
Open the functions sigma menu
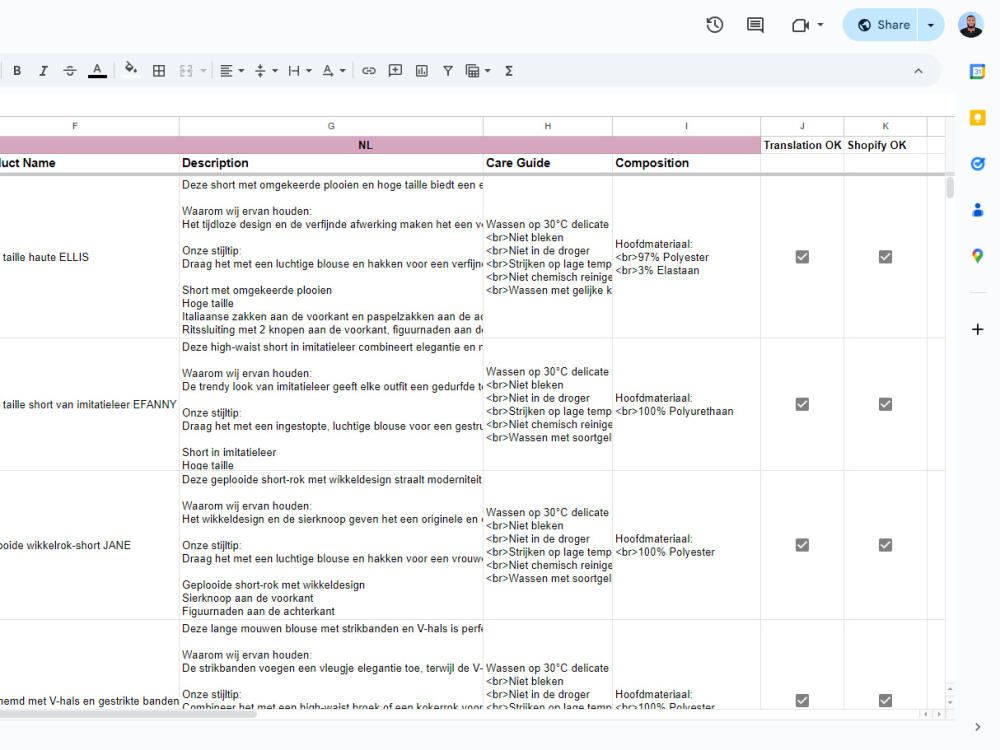(509, 71)
